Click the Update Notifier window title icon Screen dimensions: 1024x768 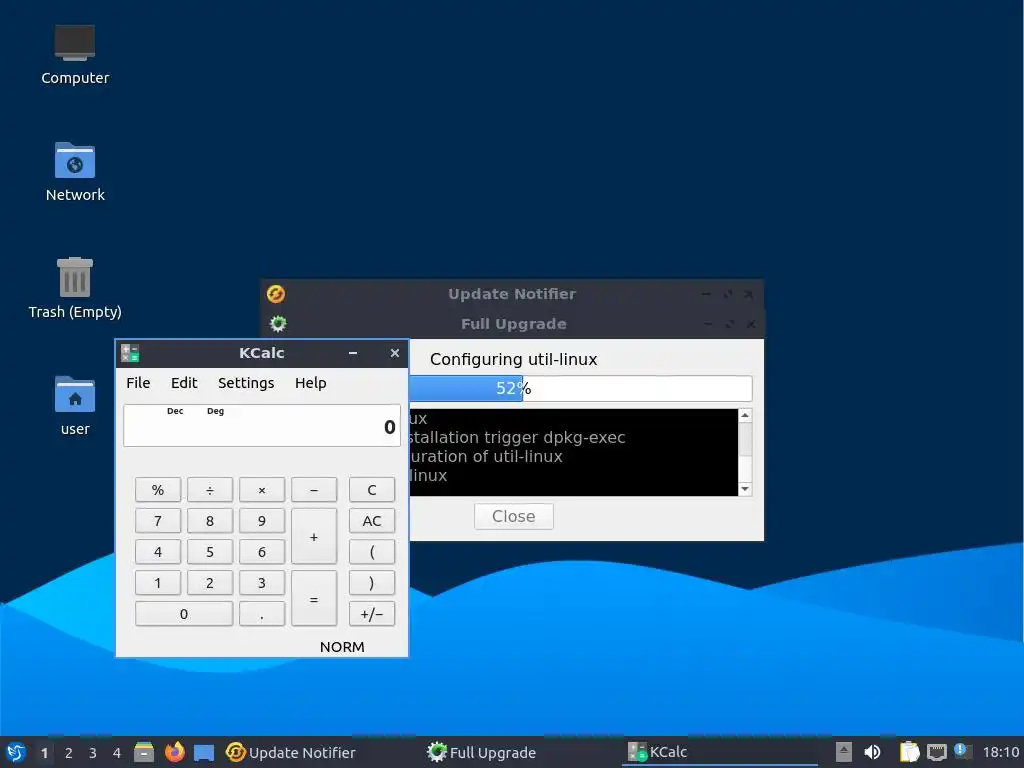coord(276,294)
